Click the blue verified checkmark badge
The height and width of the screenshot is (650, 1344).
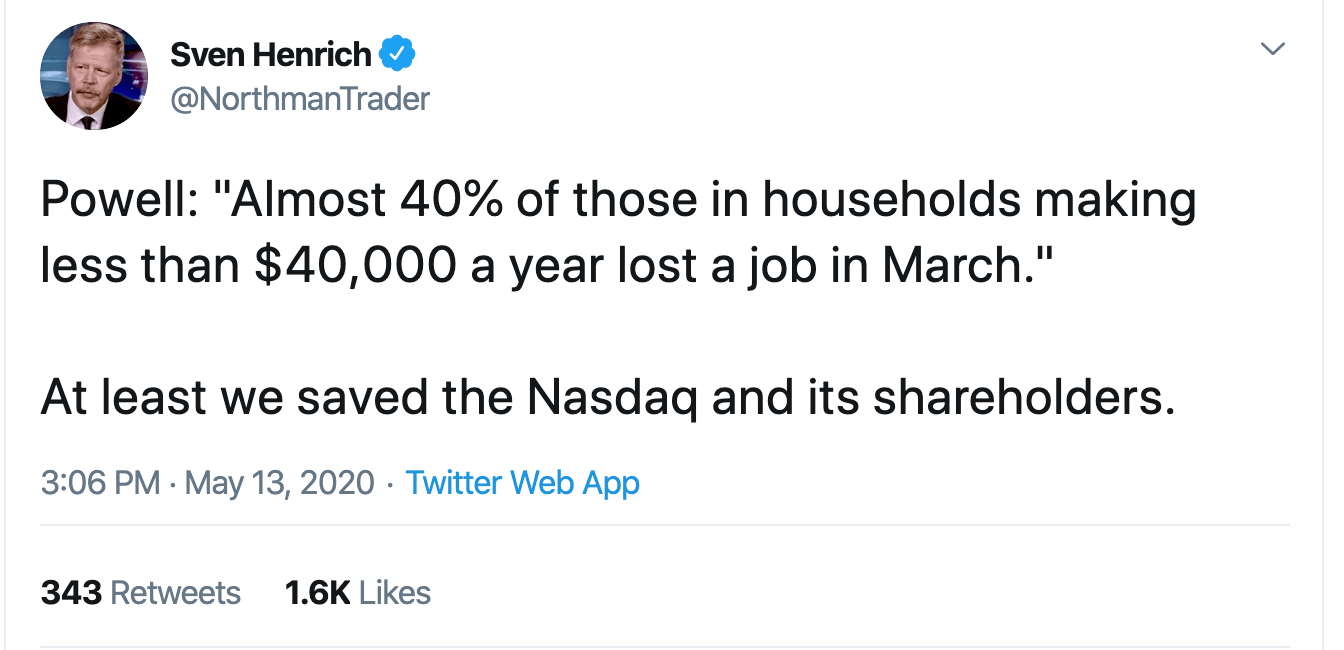point(398,54)
